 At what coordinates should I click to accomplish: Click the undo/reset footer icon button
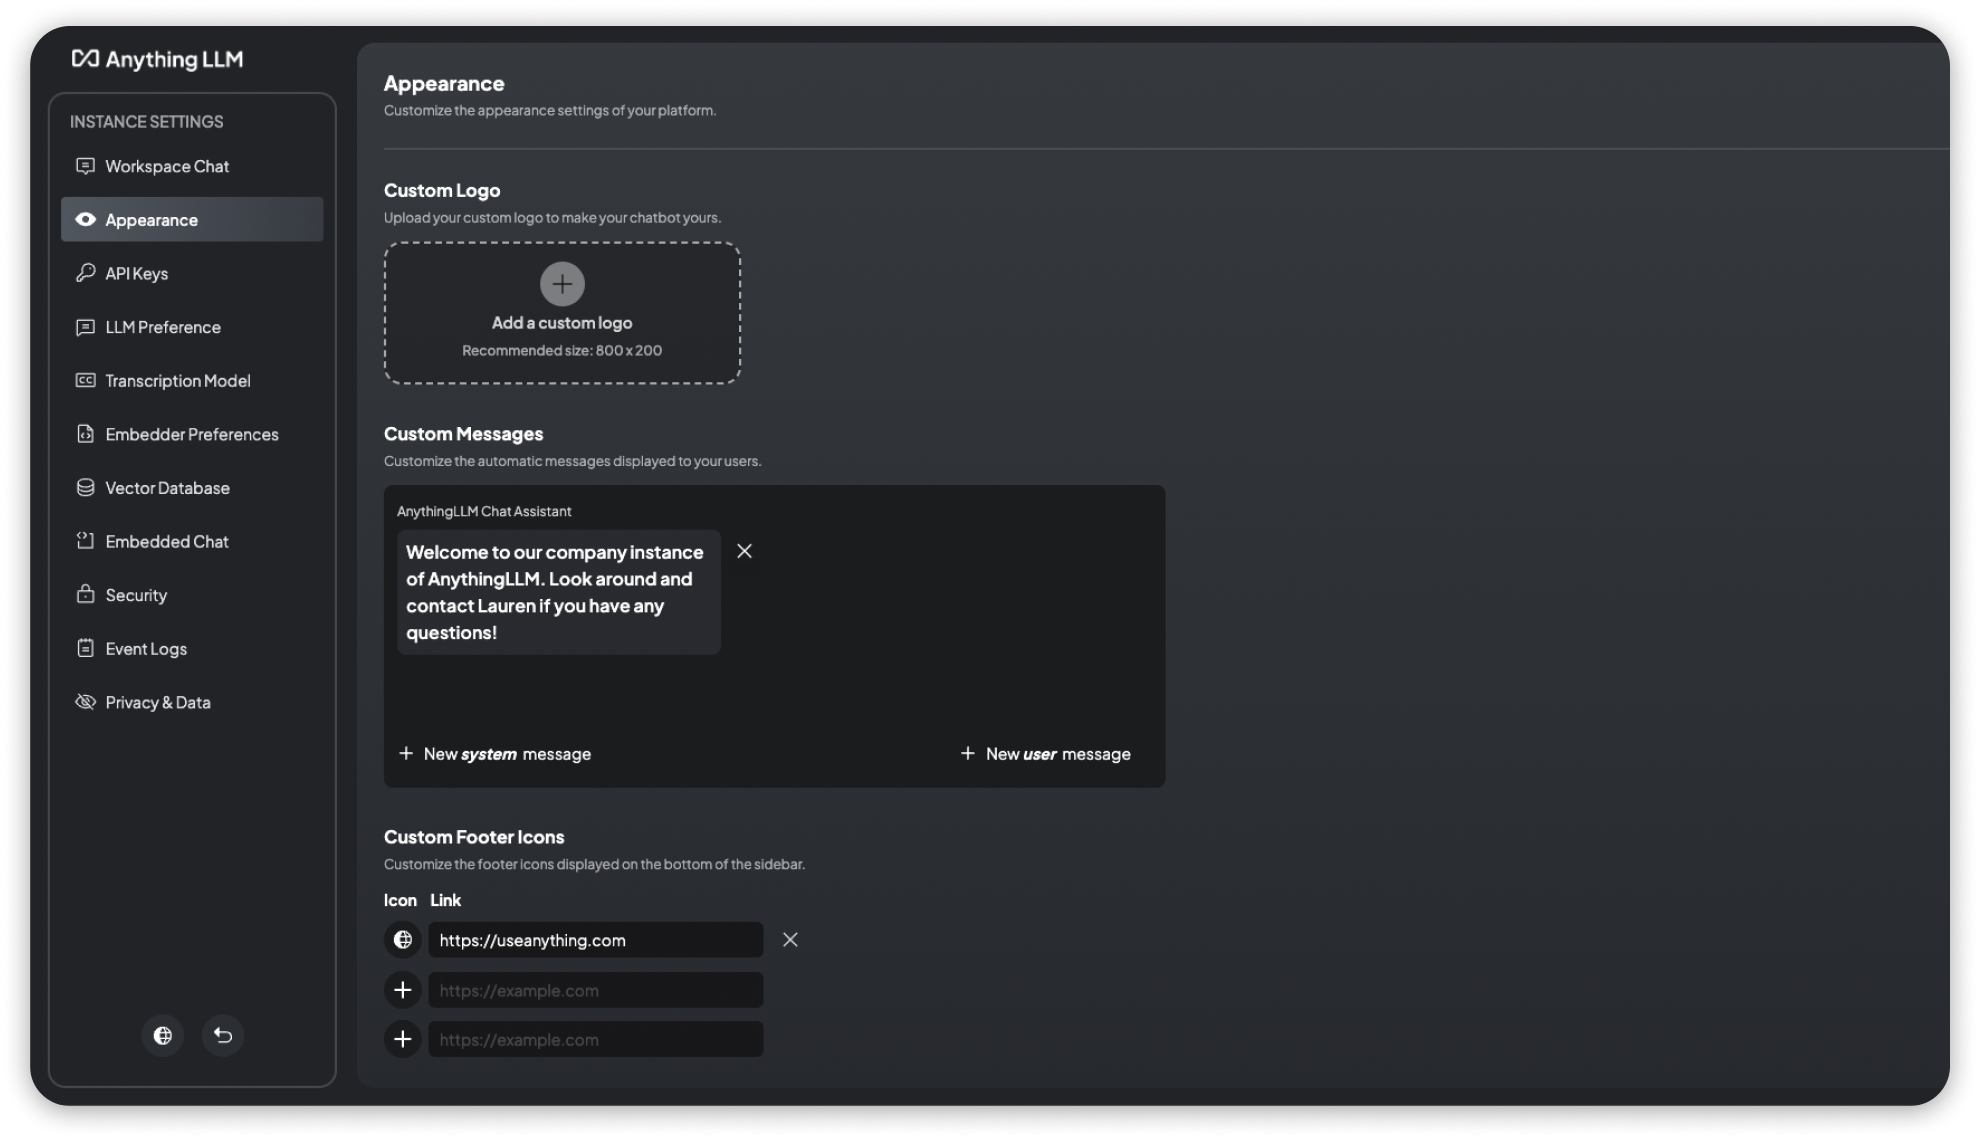coord(222,1034)
